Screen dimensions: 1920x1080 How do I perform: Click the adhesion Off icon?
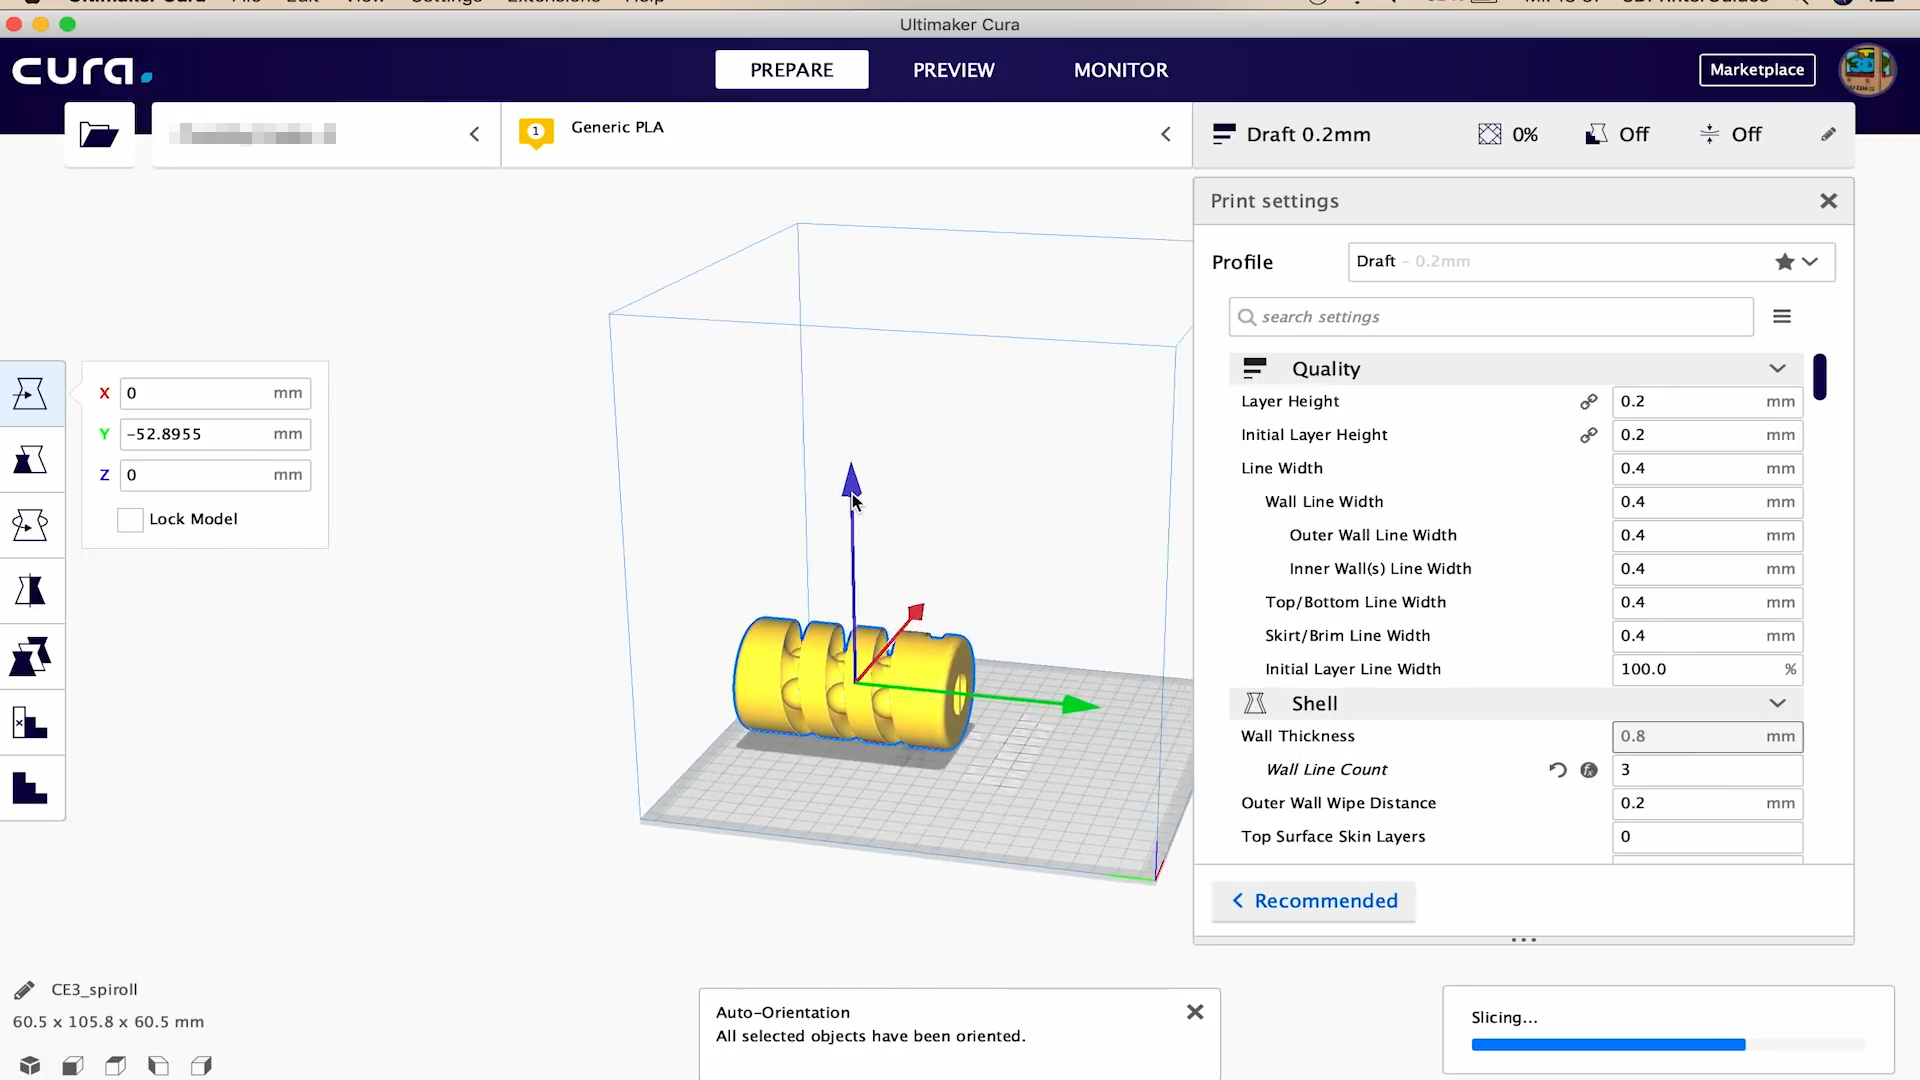(1709, 134)
